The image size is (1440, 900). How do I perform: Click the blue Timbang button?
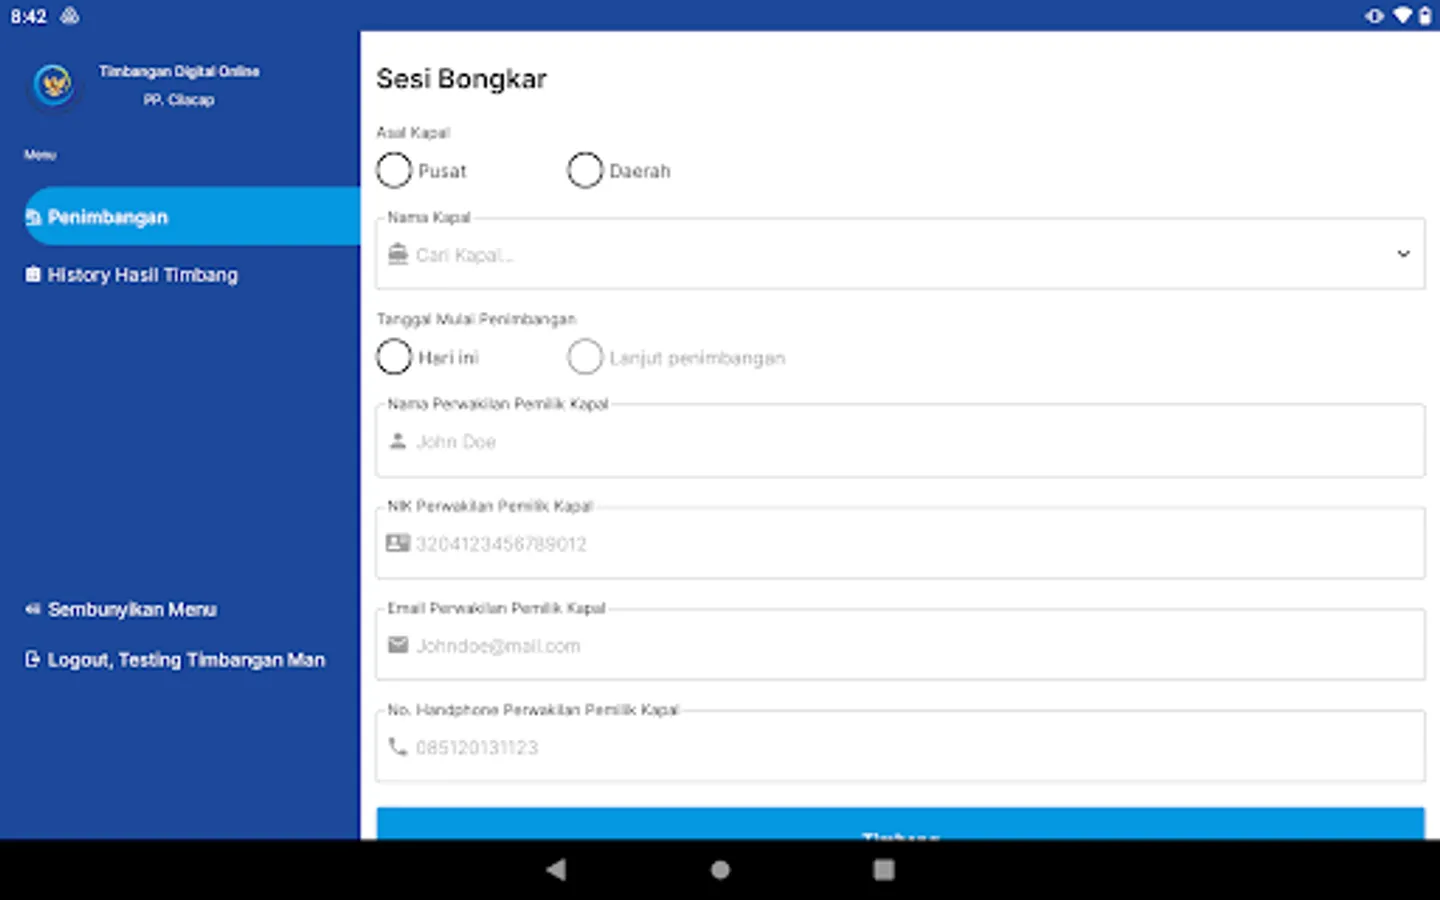pos(900,824)
